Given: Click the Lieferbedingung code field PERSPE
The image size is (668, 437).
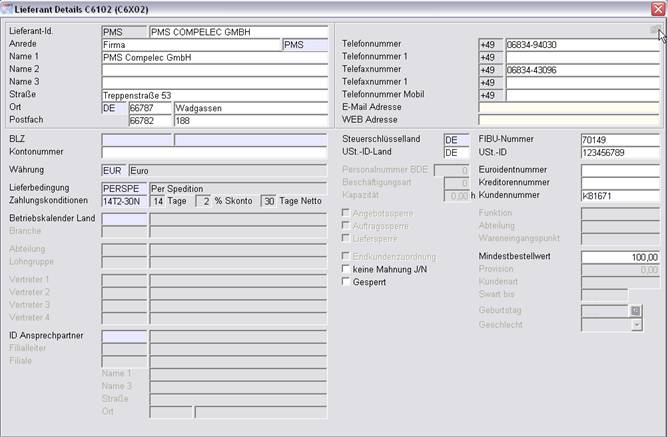Looking at the screenshot, I should point(124,188).
